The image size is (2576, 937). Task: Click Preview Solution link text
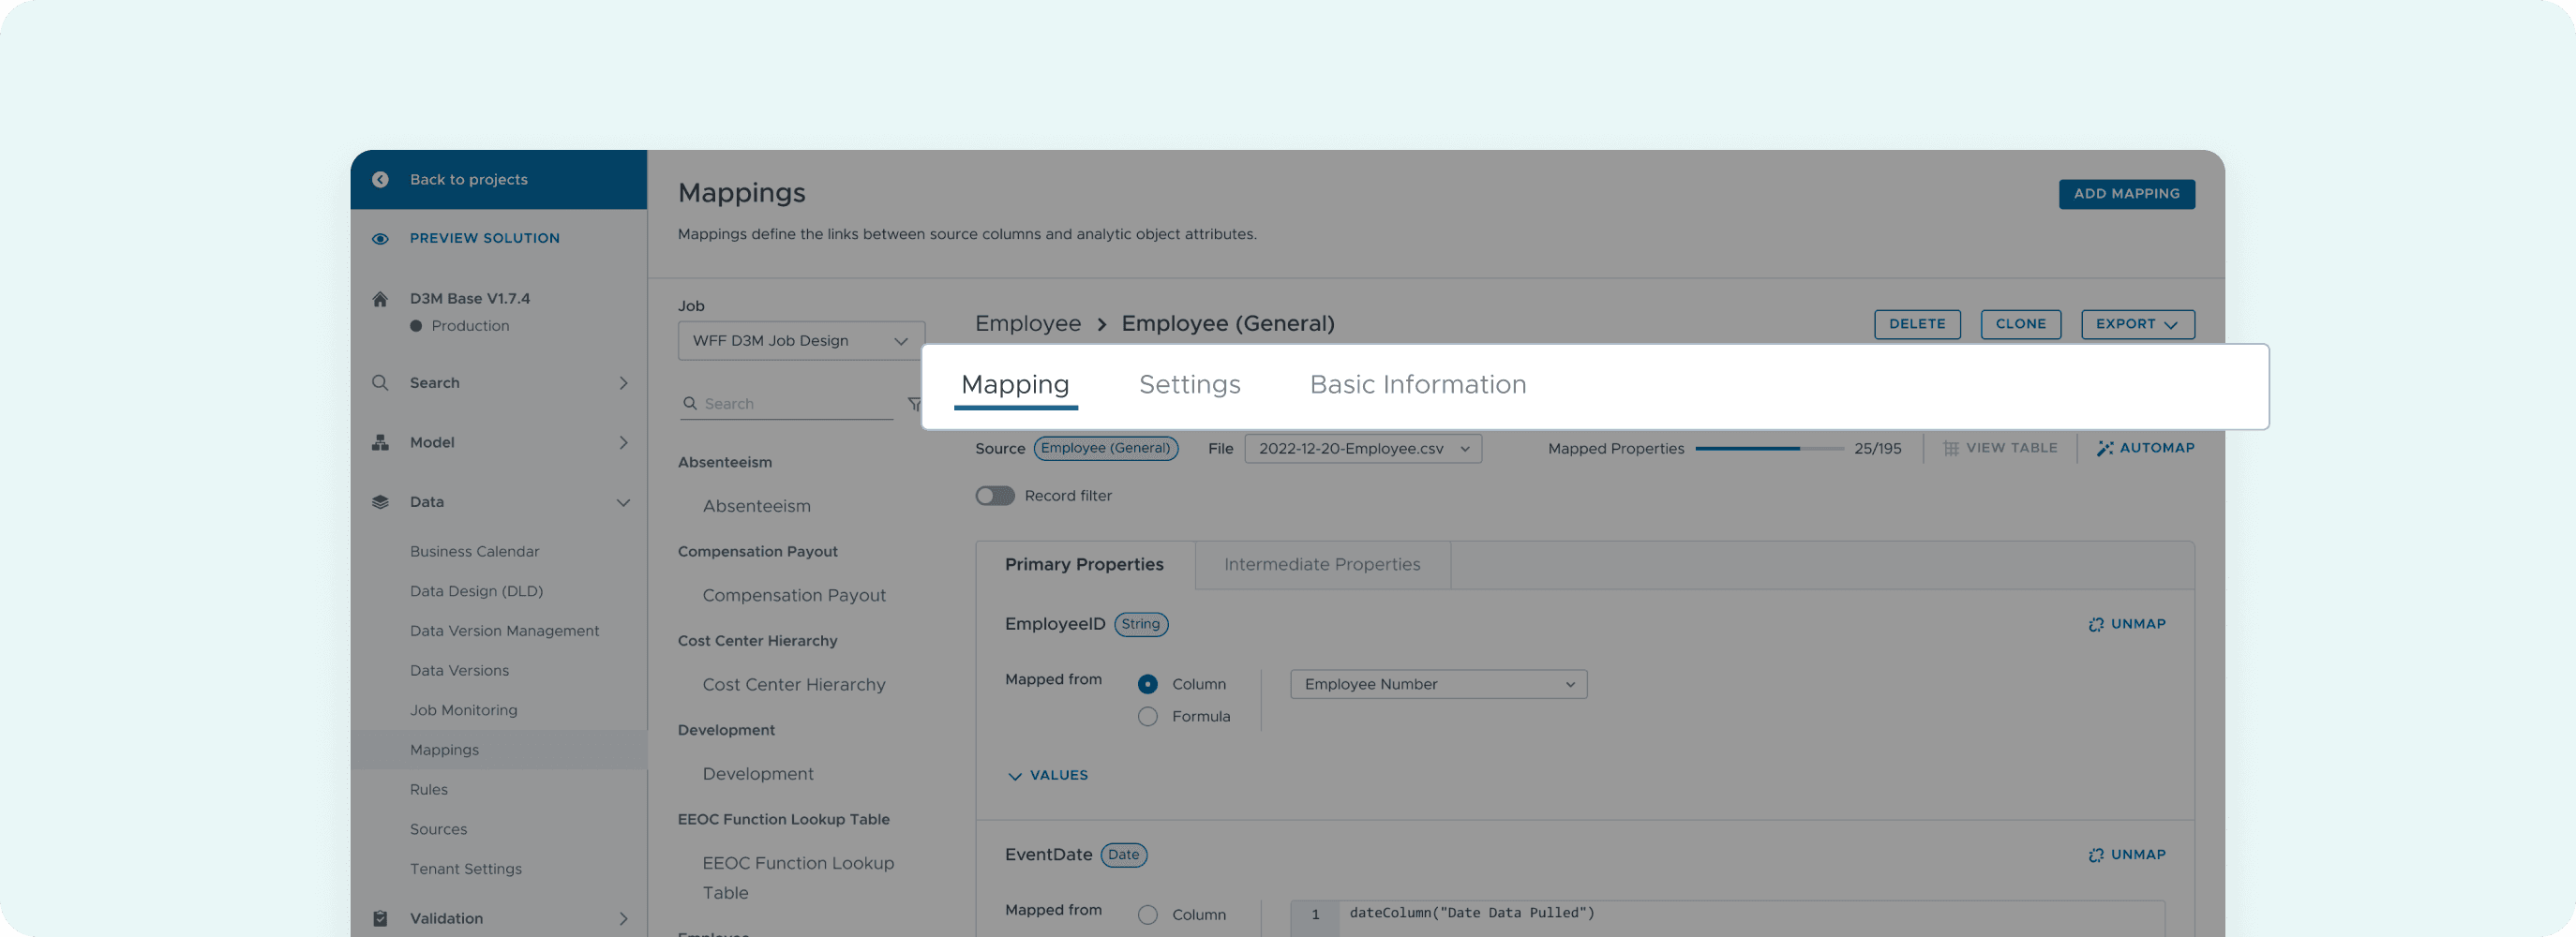pos(485,238)
